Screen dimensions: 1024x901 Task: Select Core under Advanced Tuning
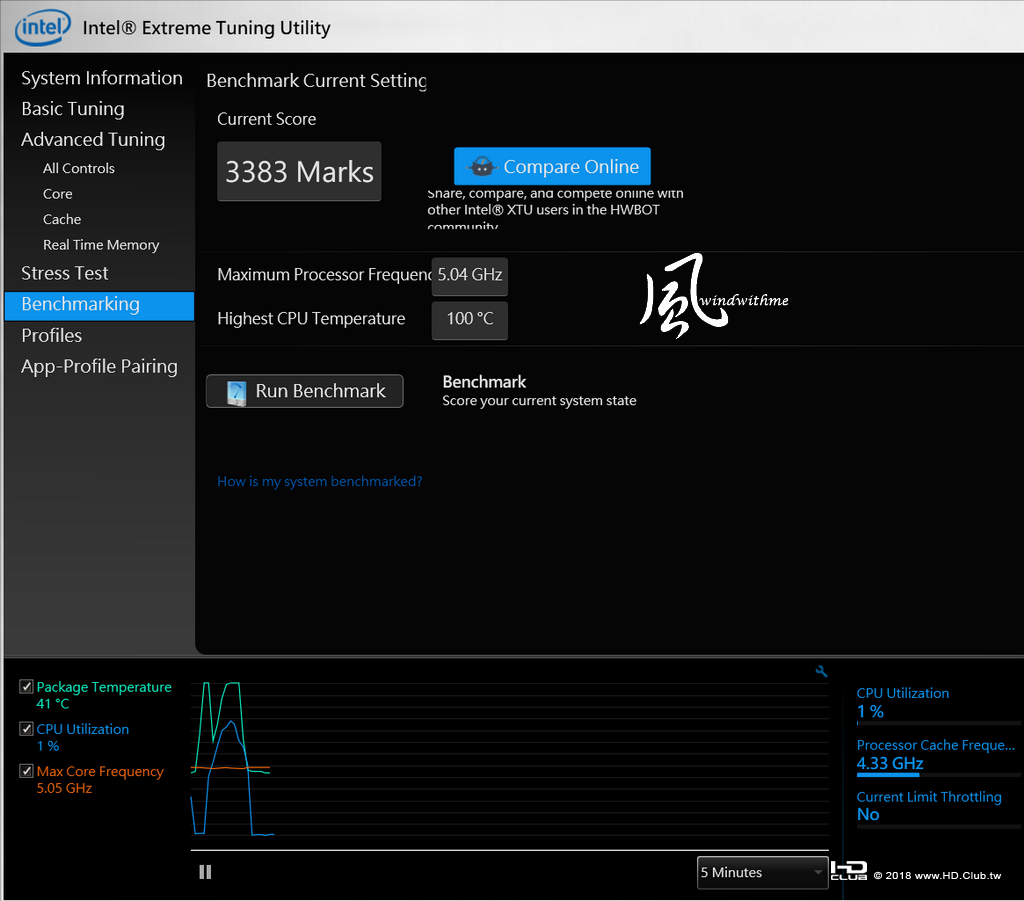(57, 194)
